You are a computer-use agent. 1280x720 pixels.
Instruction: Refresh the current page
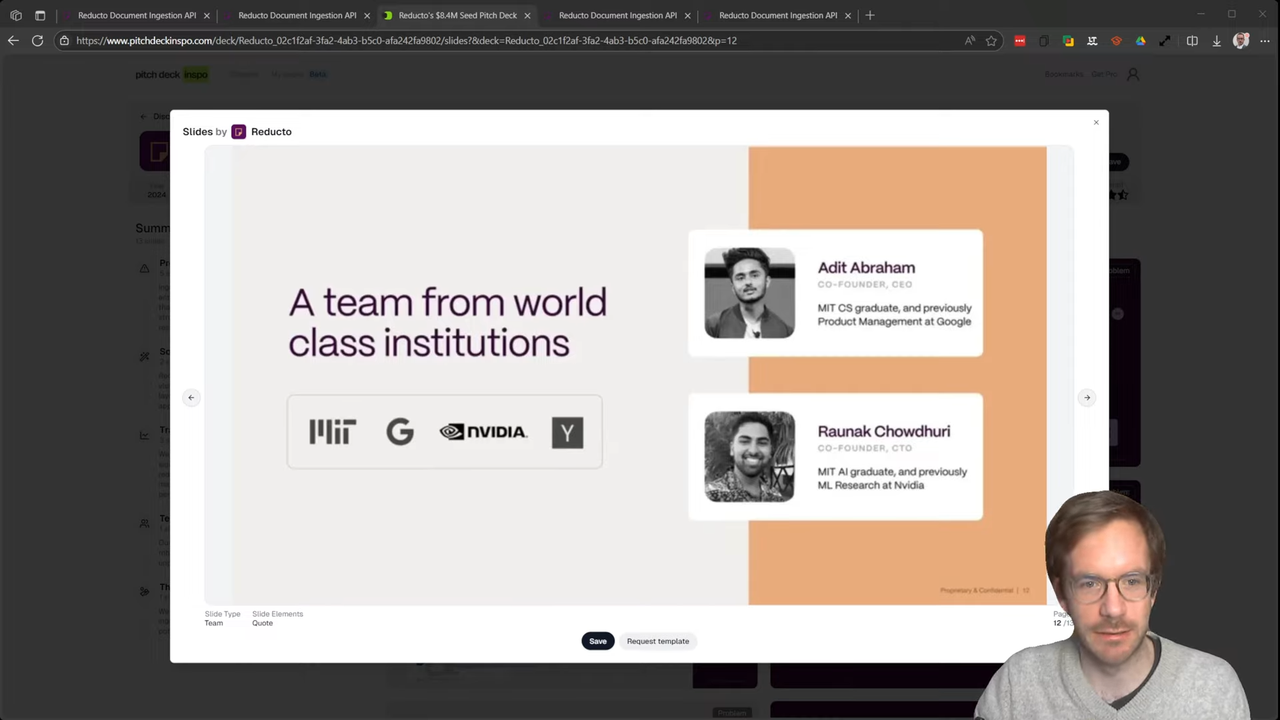coord(37,40)
